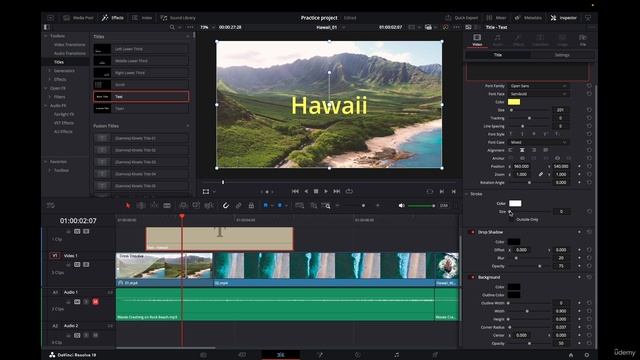
Task: Enable the Outside Only checkbox
Action: point(511,219)
